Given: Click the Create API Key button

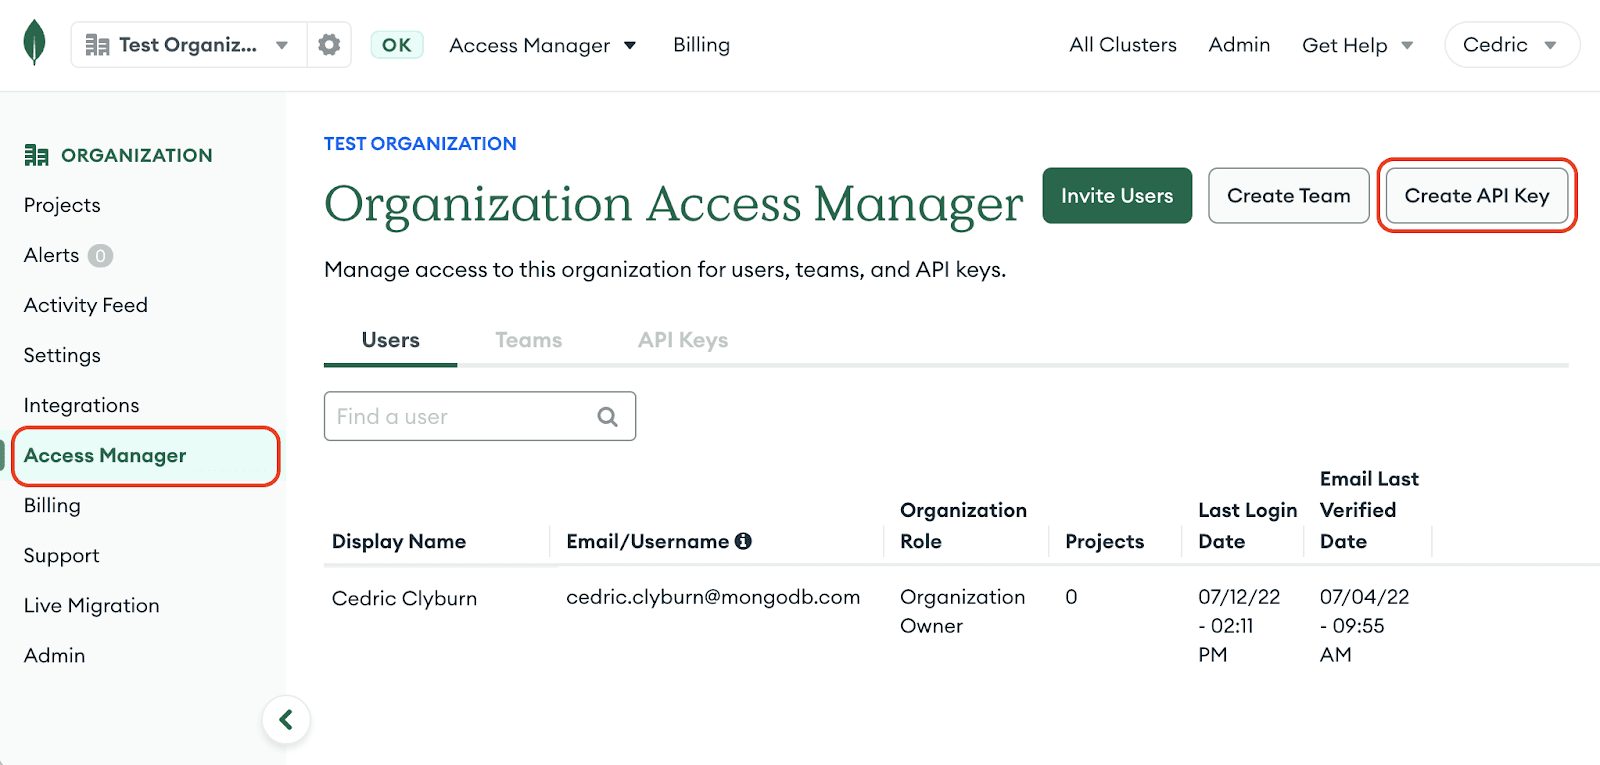Looking at the screenshot, I should (x=1476, y=196).
